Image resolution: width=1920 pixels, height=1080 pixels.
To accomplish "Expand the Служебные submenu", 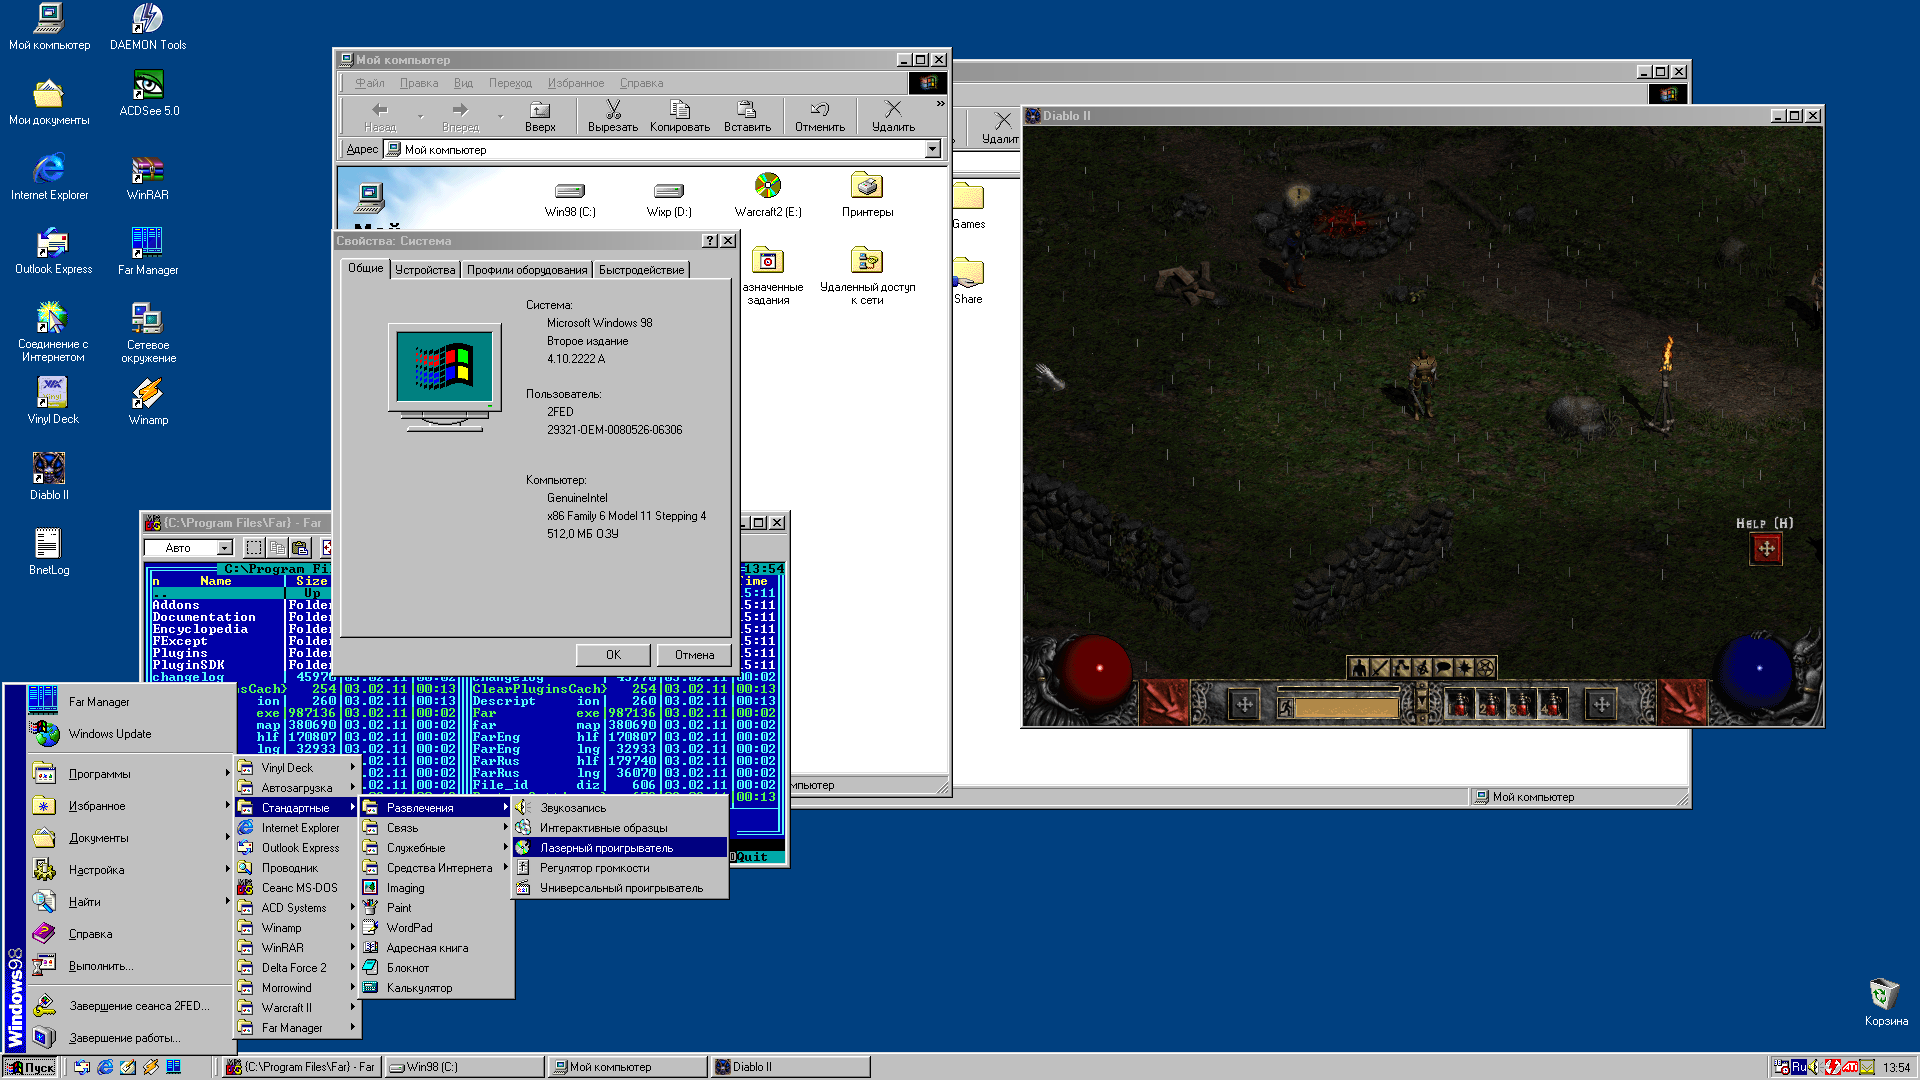I will [x=435, y=847].
